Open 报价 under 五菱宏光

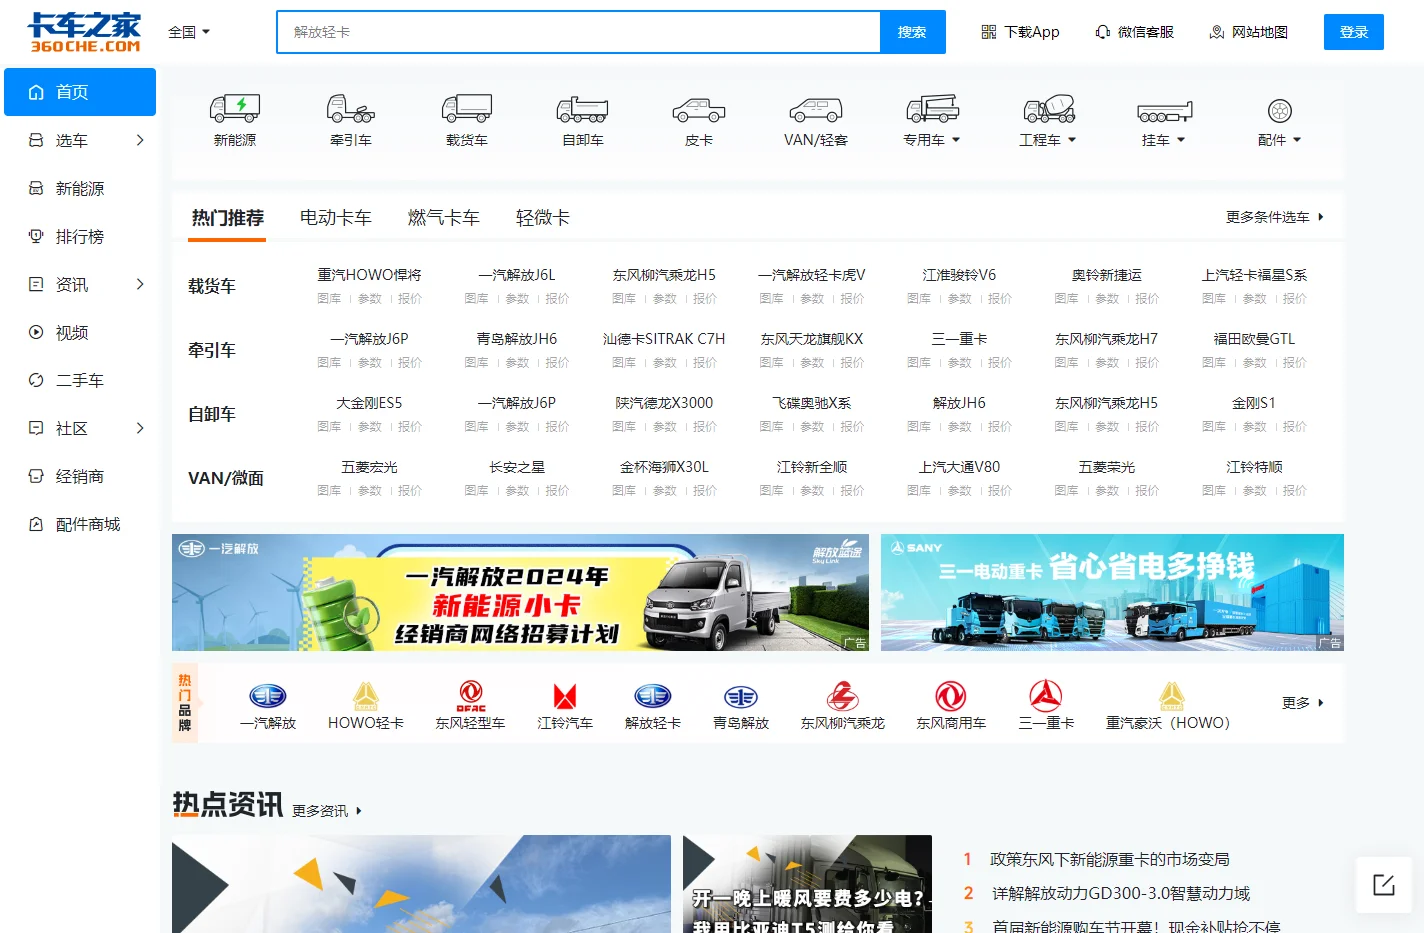(x=410, y=491)
